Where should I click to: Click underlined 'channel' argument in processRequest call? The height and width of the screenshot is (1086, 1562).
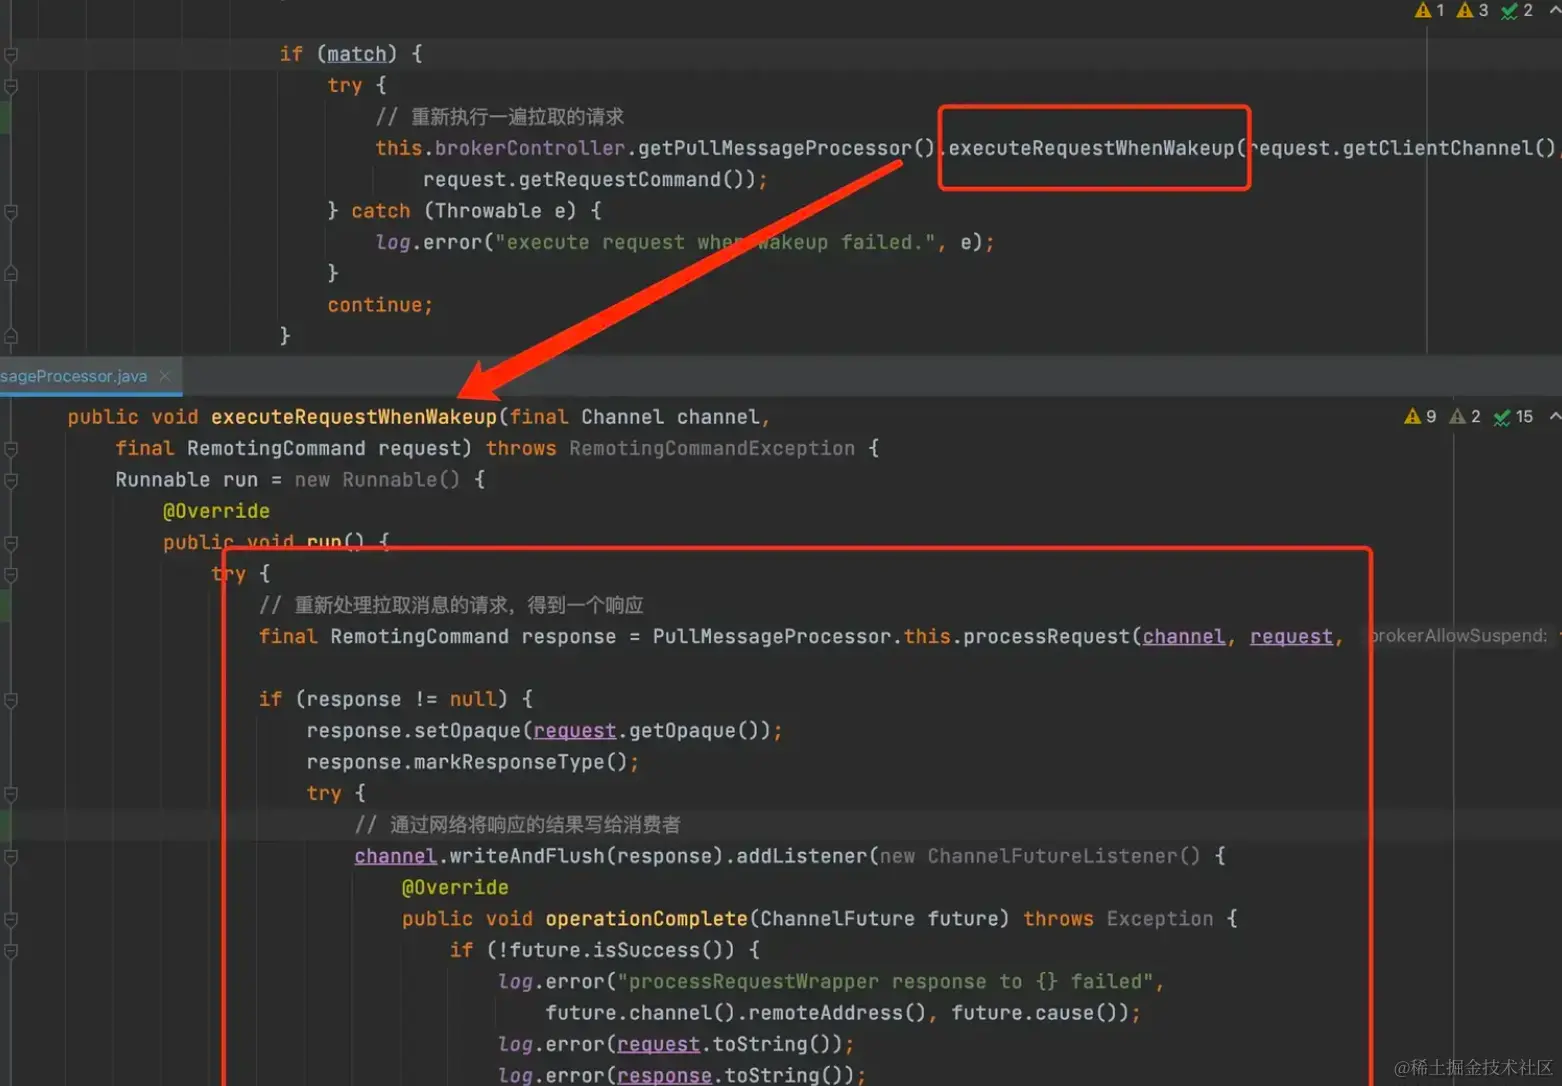[1184, 637]
